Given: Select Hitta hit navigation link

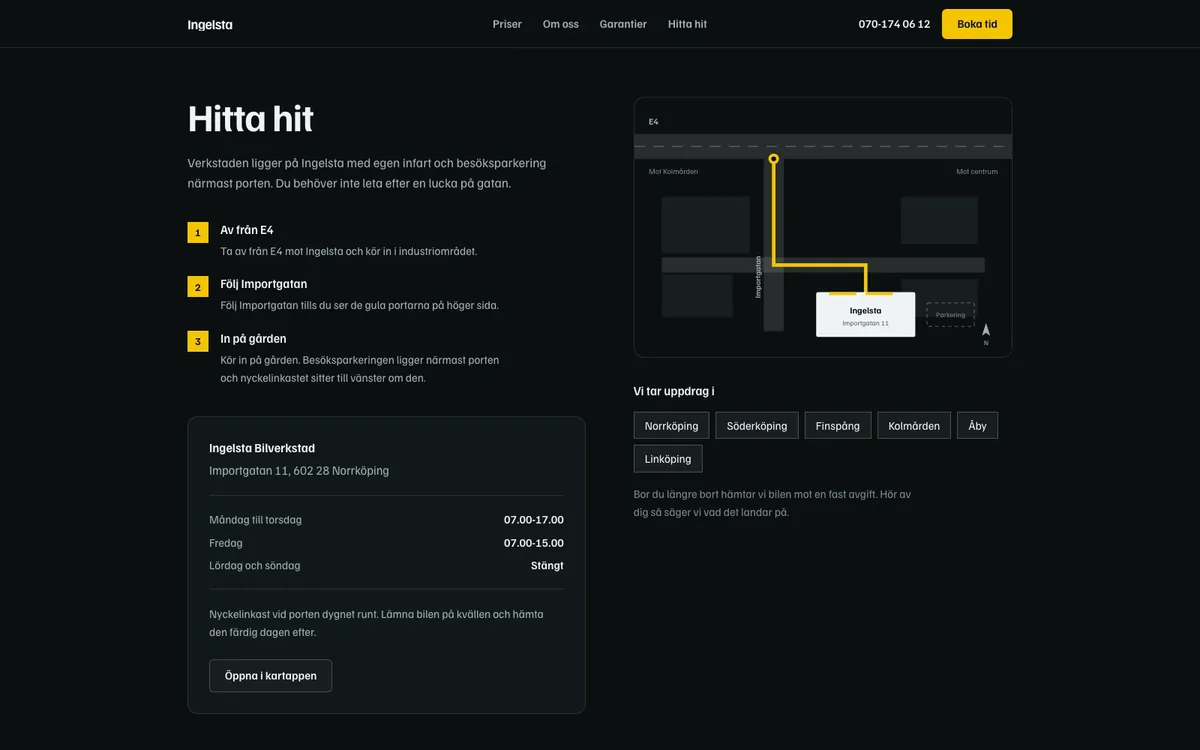Looking at the screenshot, I should 687,24.
